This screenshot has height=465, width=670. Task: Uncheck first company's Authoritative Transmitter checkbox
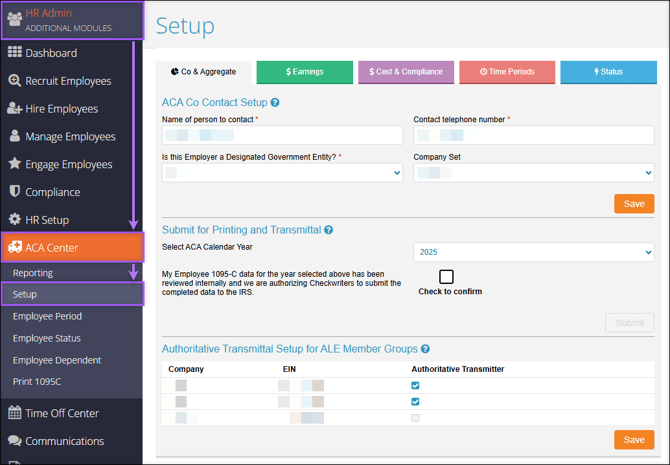[x=415, y=386]
